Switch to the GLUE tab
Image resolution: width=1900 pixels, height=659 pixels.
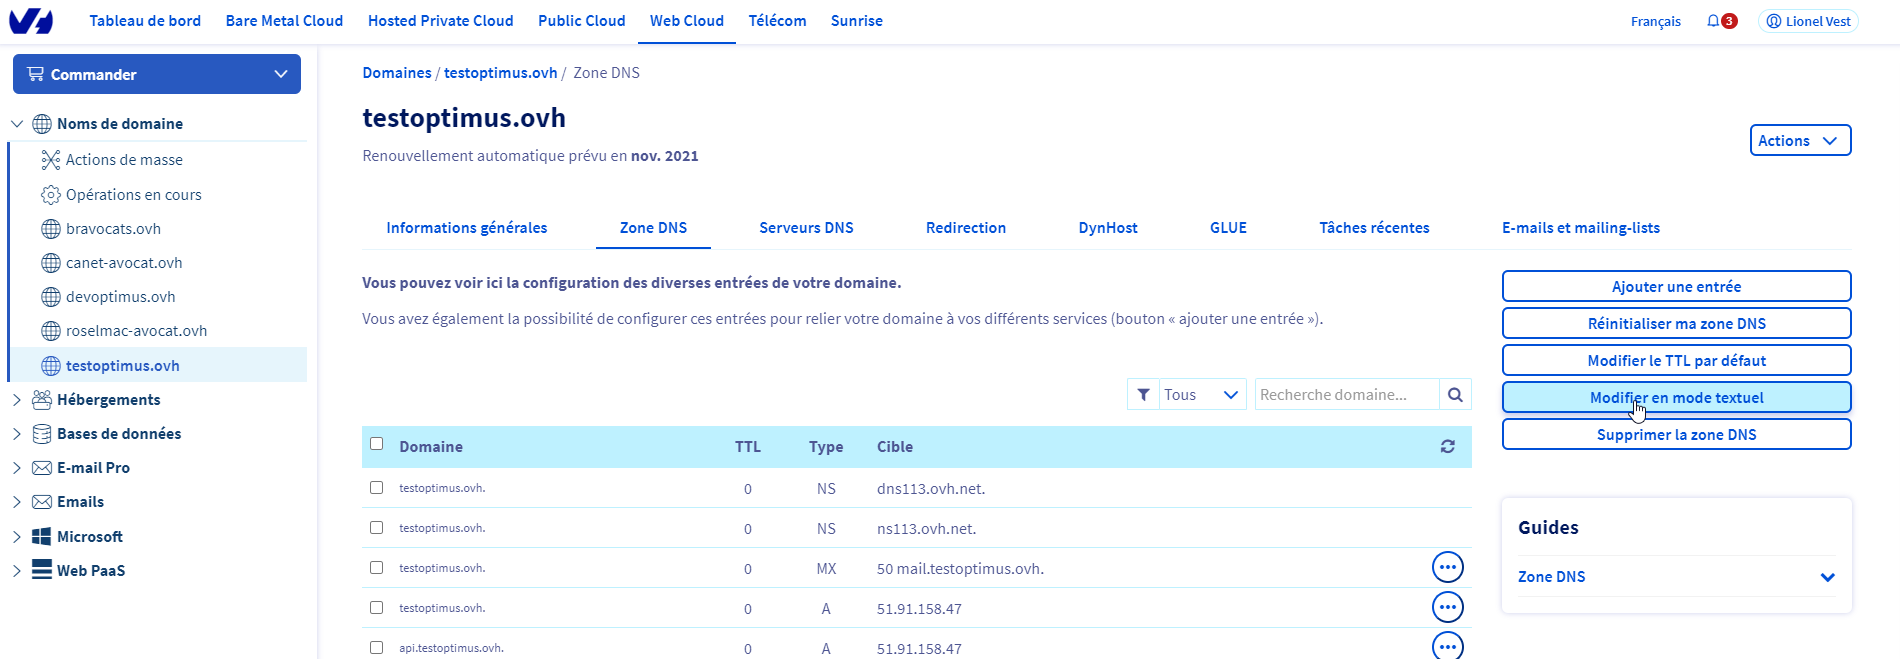pyautogui.click(x=1228, y=228)
